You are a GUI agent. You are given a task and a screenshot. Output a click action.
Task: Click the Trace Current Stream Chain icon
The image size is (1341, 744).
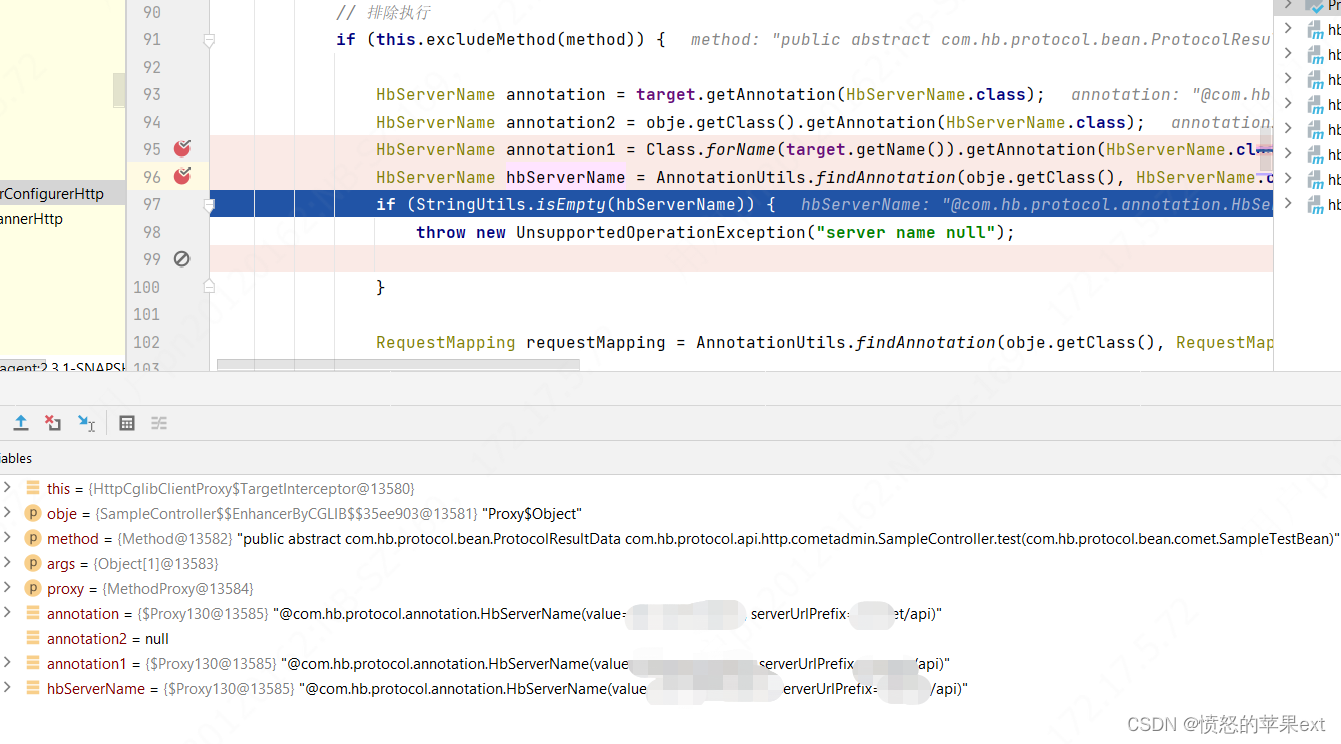click(x=159, y=423)
